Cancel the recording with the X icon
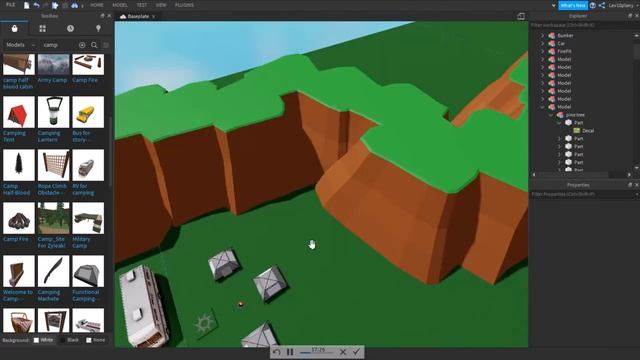640x360 pixels. [343, 352]
